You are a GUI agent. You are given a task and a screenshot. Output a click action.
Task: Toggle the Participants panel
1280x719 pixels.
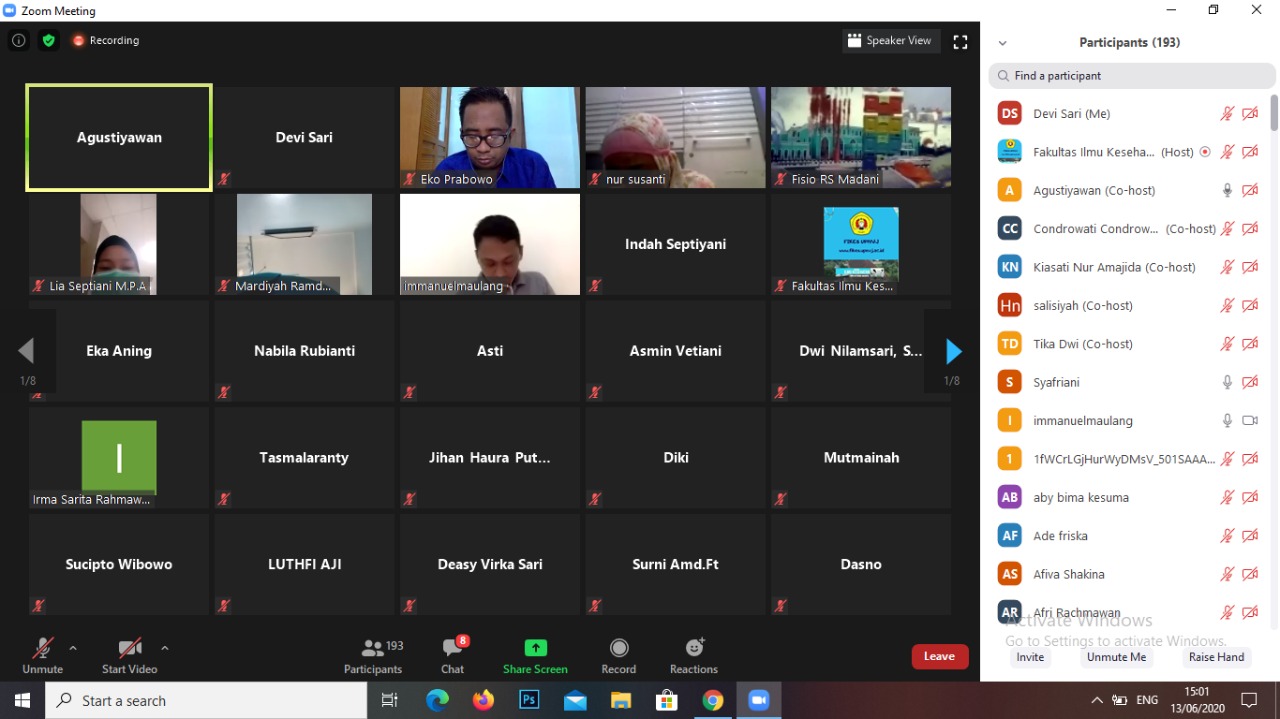[x=373, y=655]
